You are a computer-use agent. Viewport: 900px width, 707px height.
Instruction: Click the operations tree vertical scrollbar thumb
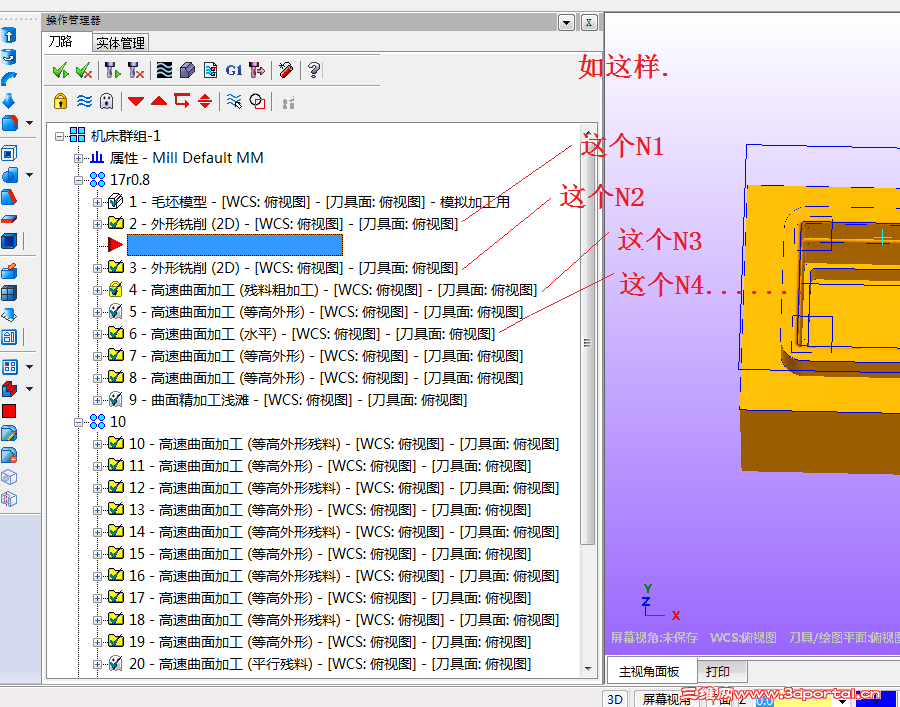point(587,343)
